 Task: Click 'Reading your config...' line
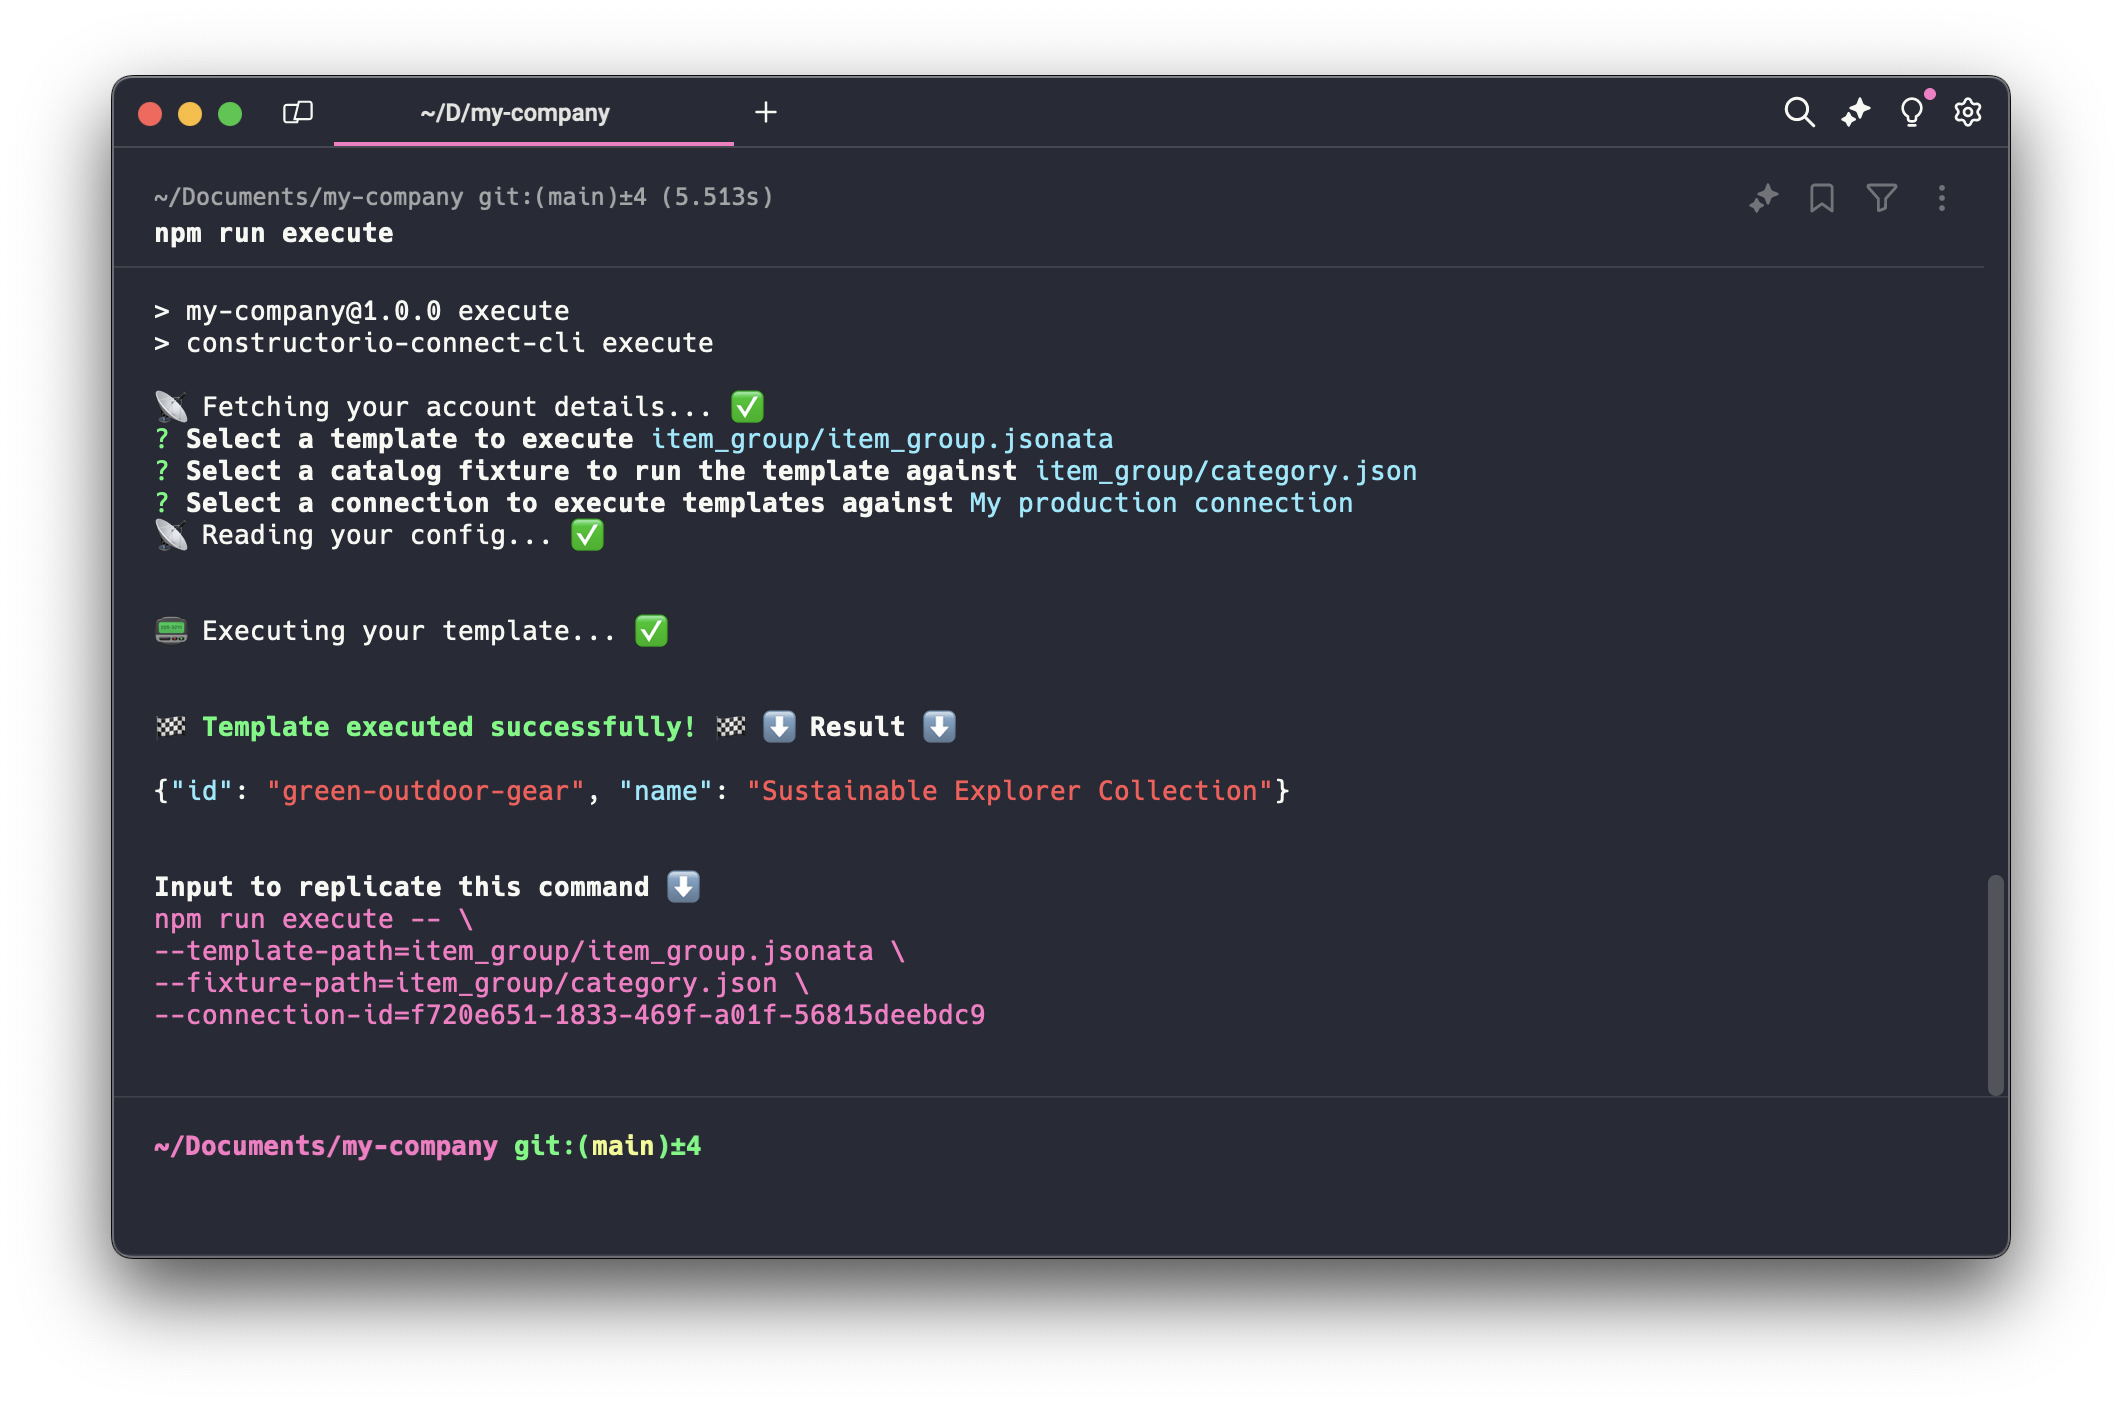378,535
